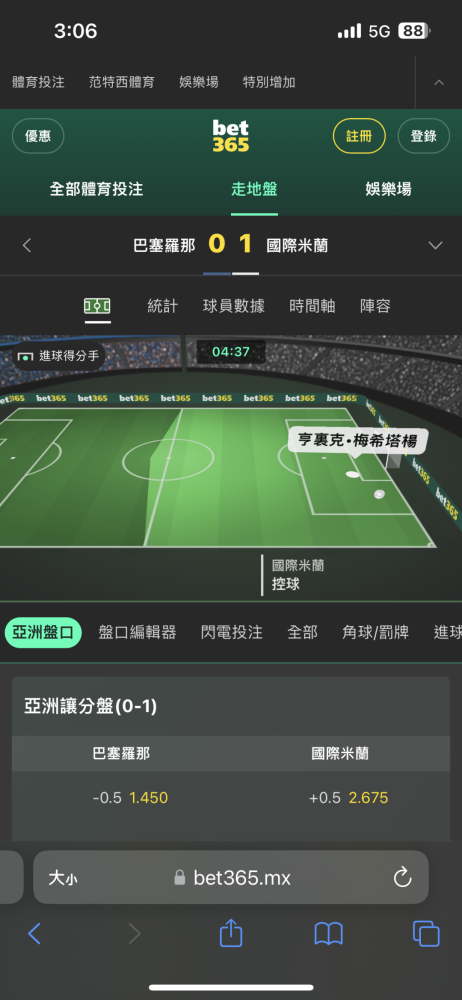Viewport: 462px width, 1000px height.
Task: Reload the bet365.mx page
Action: pos(402,878)
